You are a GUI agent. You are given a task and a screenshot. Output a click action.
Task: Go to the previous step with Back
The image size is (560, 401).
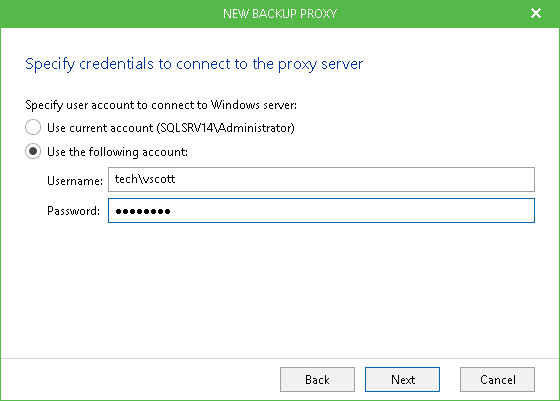click(317, 379)
